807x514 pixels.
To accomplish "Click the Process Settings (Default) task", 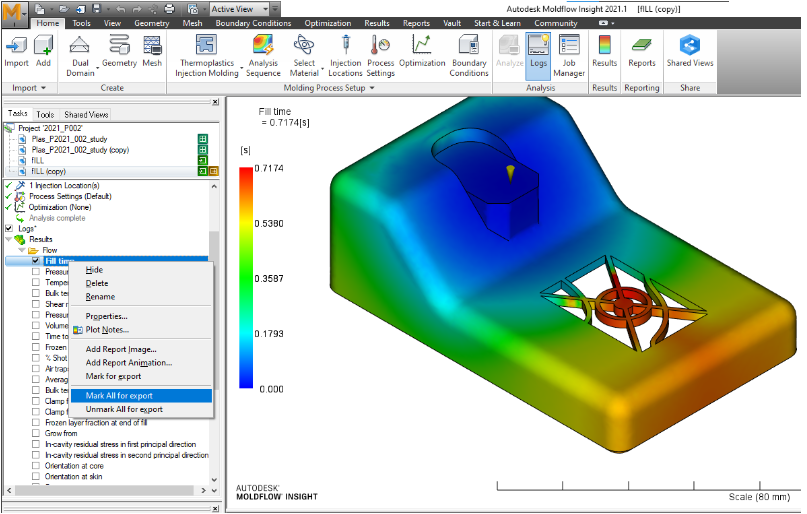I will [x=70, y=196].
